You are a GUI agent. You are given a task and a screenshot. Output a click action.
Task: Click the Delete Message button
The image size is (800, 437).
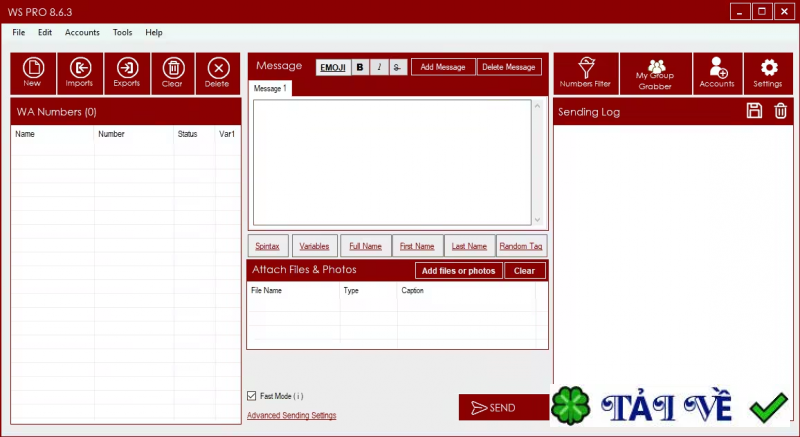tap(509, 67)
